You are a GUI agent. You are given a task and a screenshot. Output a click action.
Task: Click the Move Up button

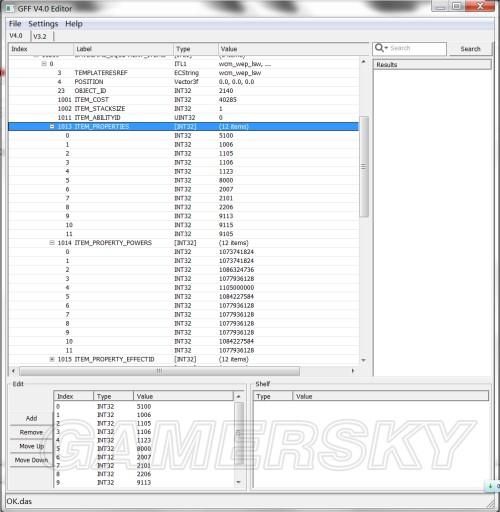[x=31, y=446]
